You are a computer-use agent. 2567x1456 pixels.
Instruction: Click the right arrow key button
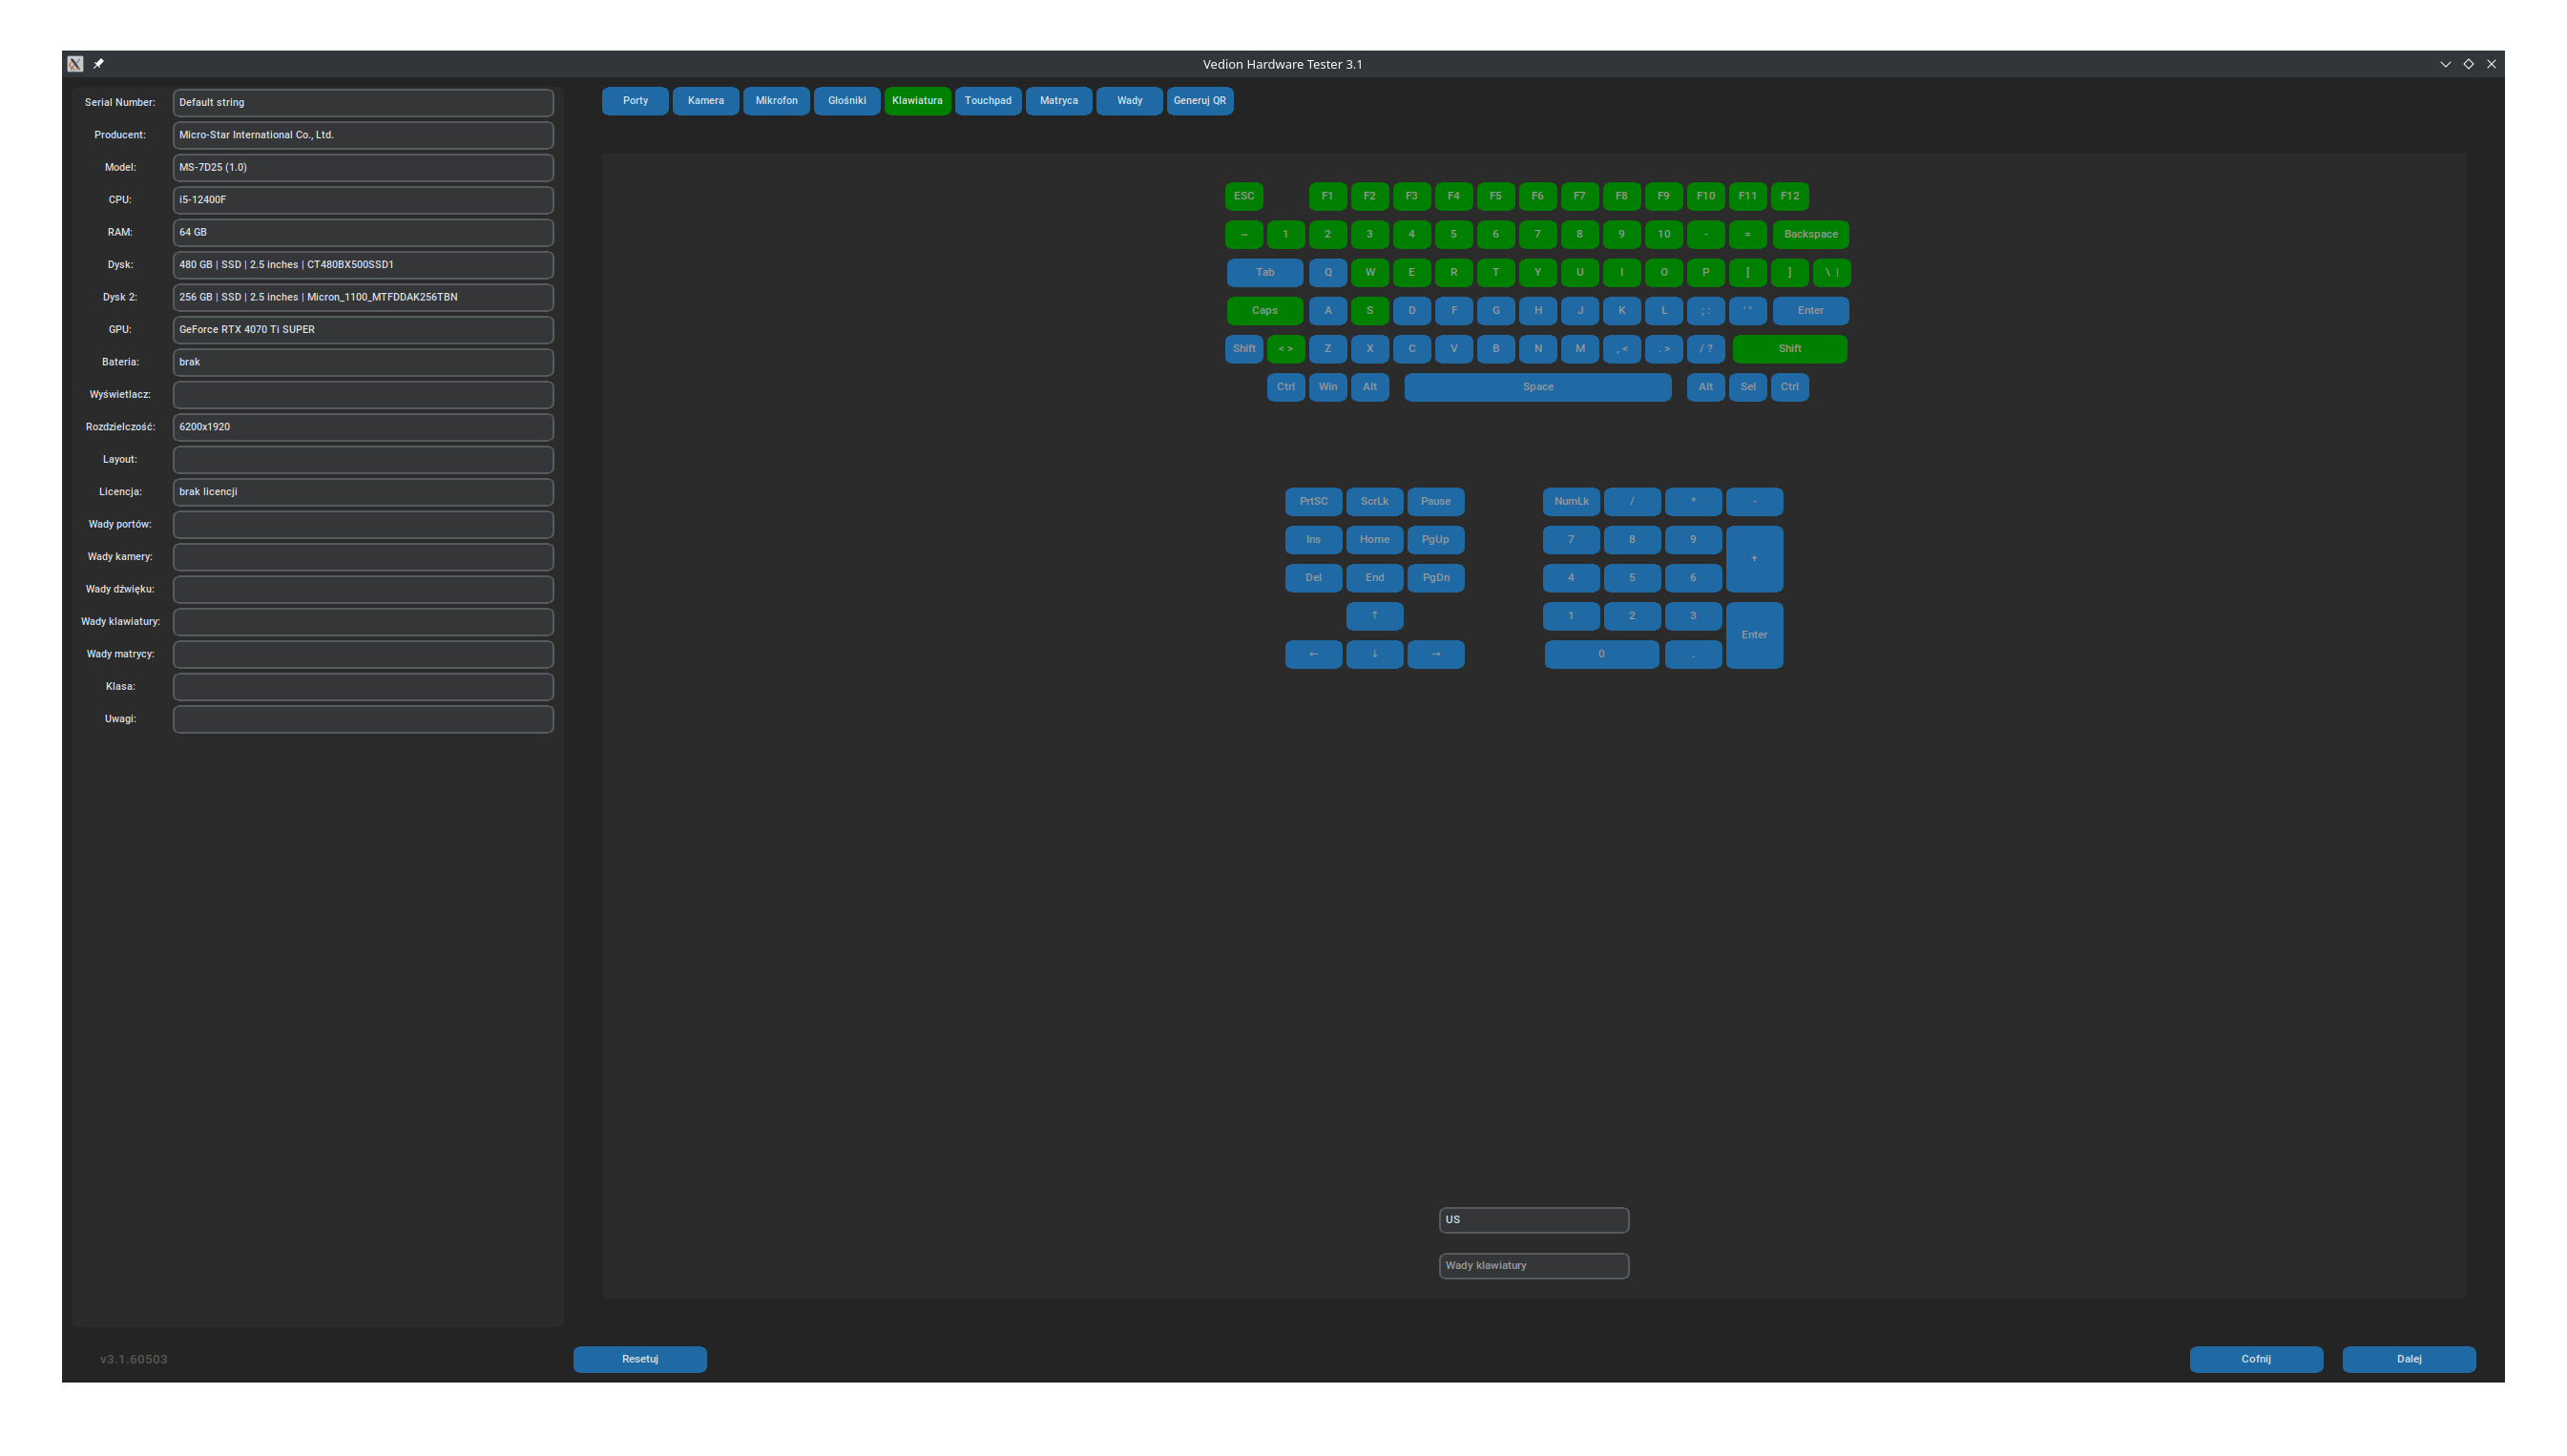1436,654
